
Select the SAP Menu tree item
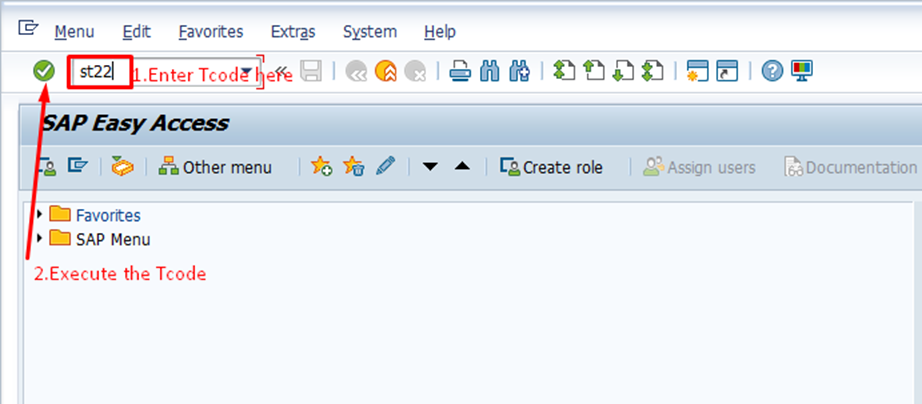113,240
